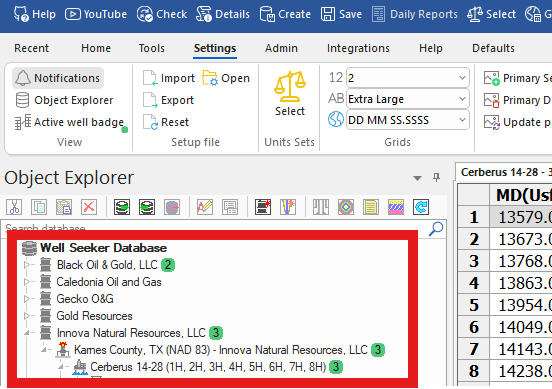Switch to the Recent ribbon tab
This screenshot has height=389, width=552.
(31, 48)
